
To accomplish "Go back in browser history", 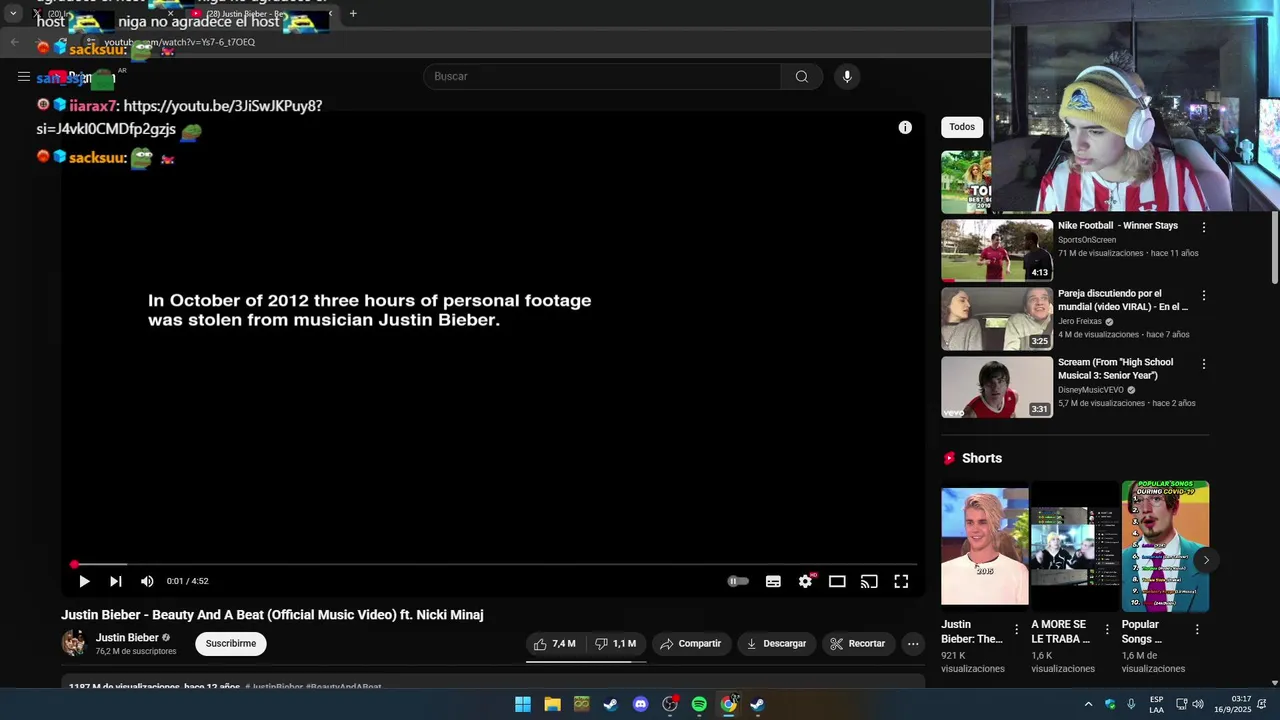I will (14, 42).
